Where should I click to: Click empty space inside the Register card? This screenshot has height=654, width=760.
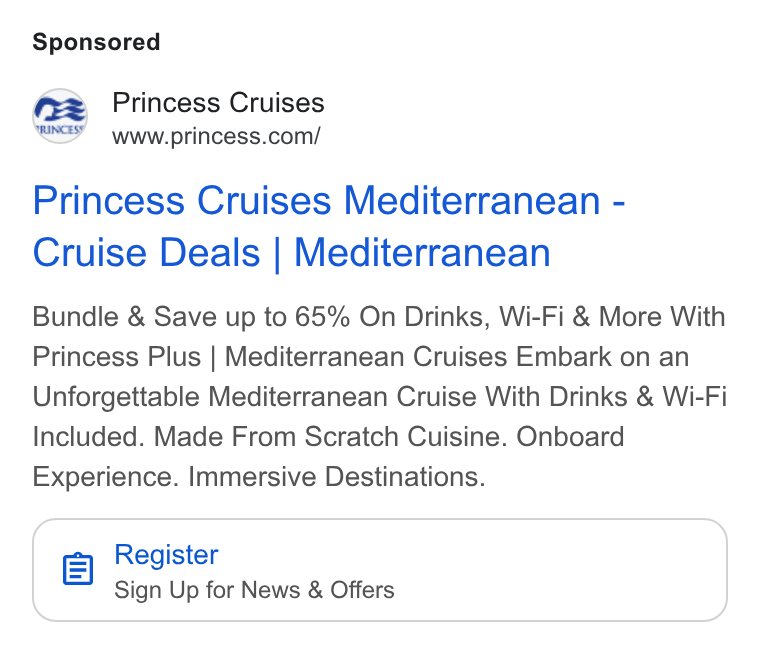click(557, 570)
